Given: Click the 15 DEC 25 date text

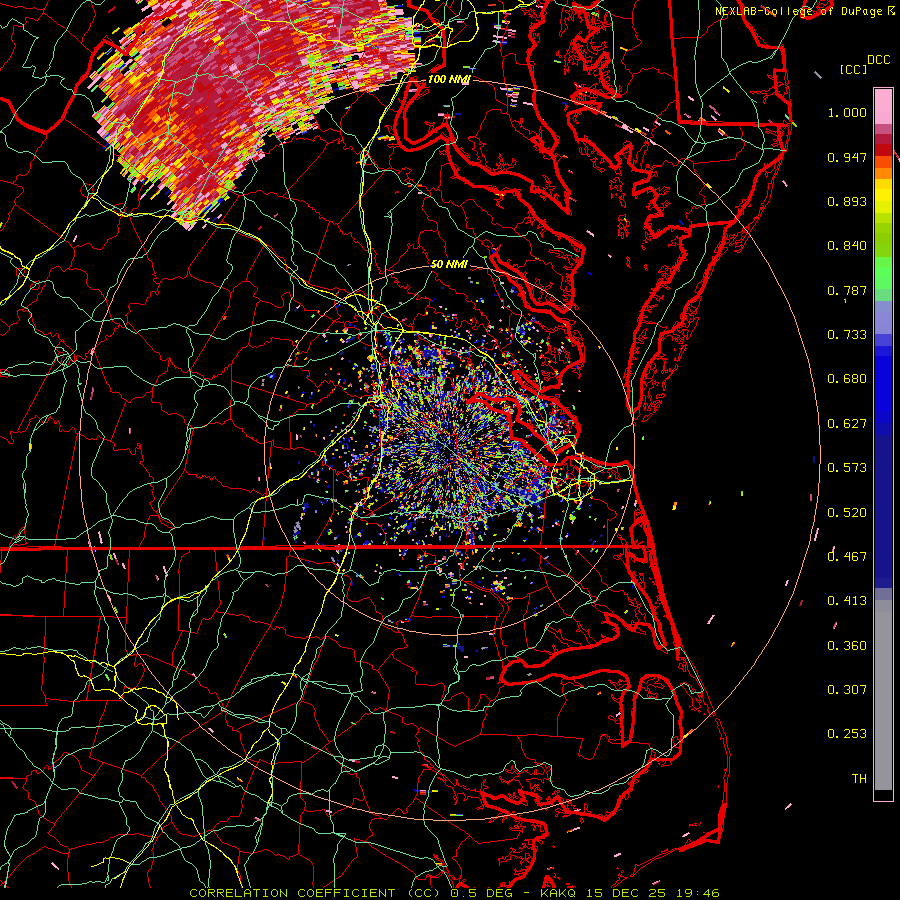Looking at the screenshot, I should click(x=627, y=893).
